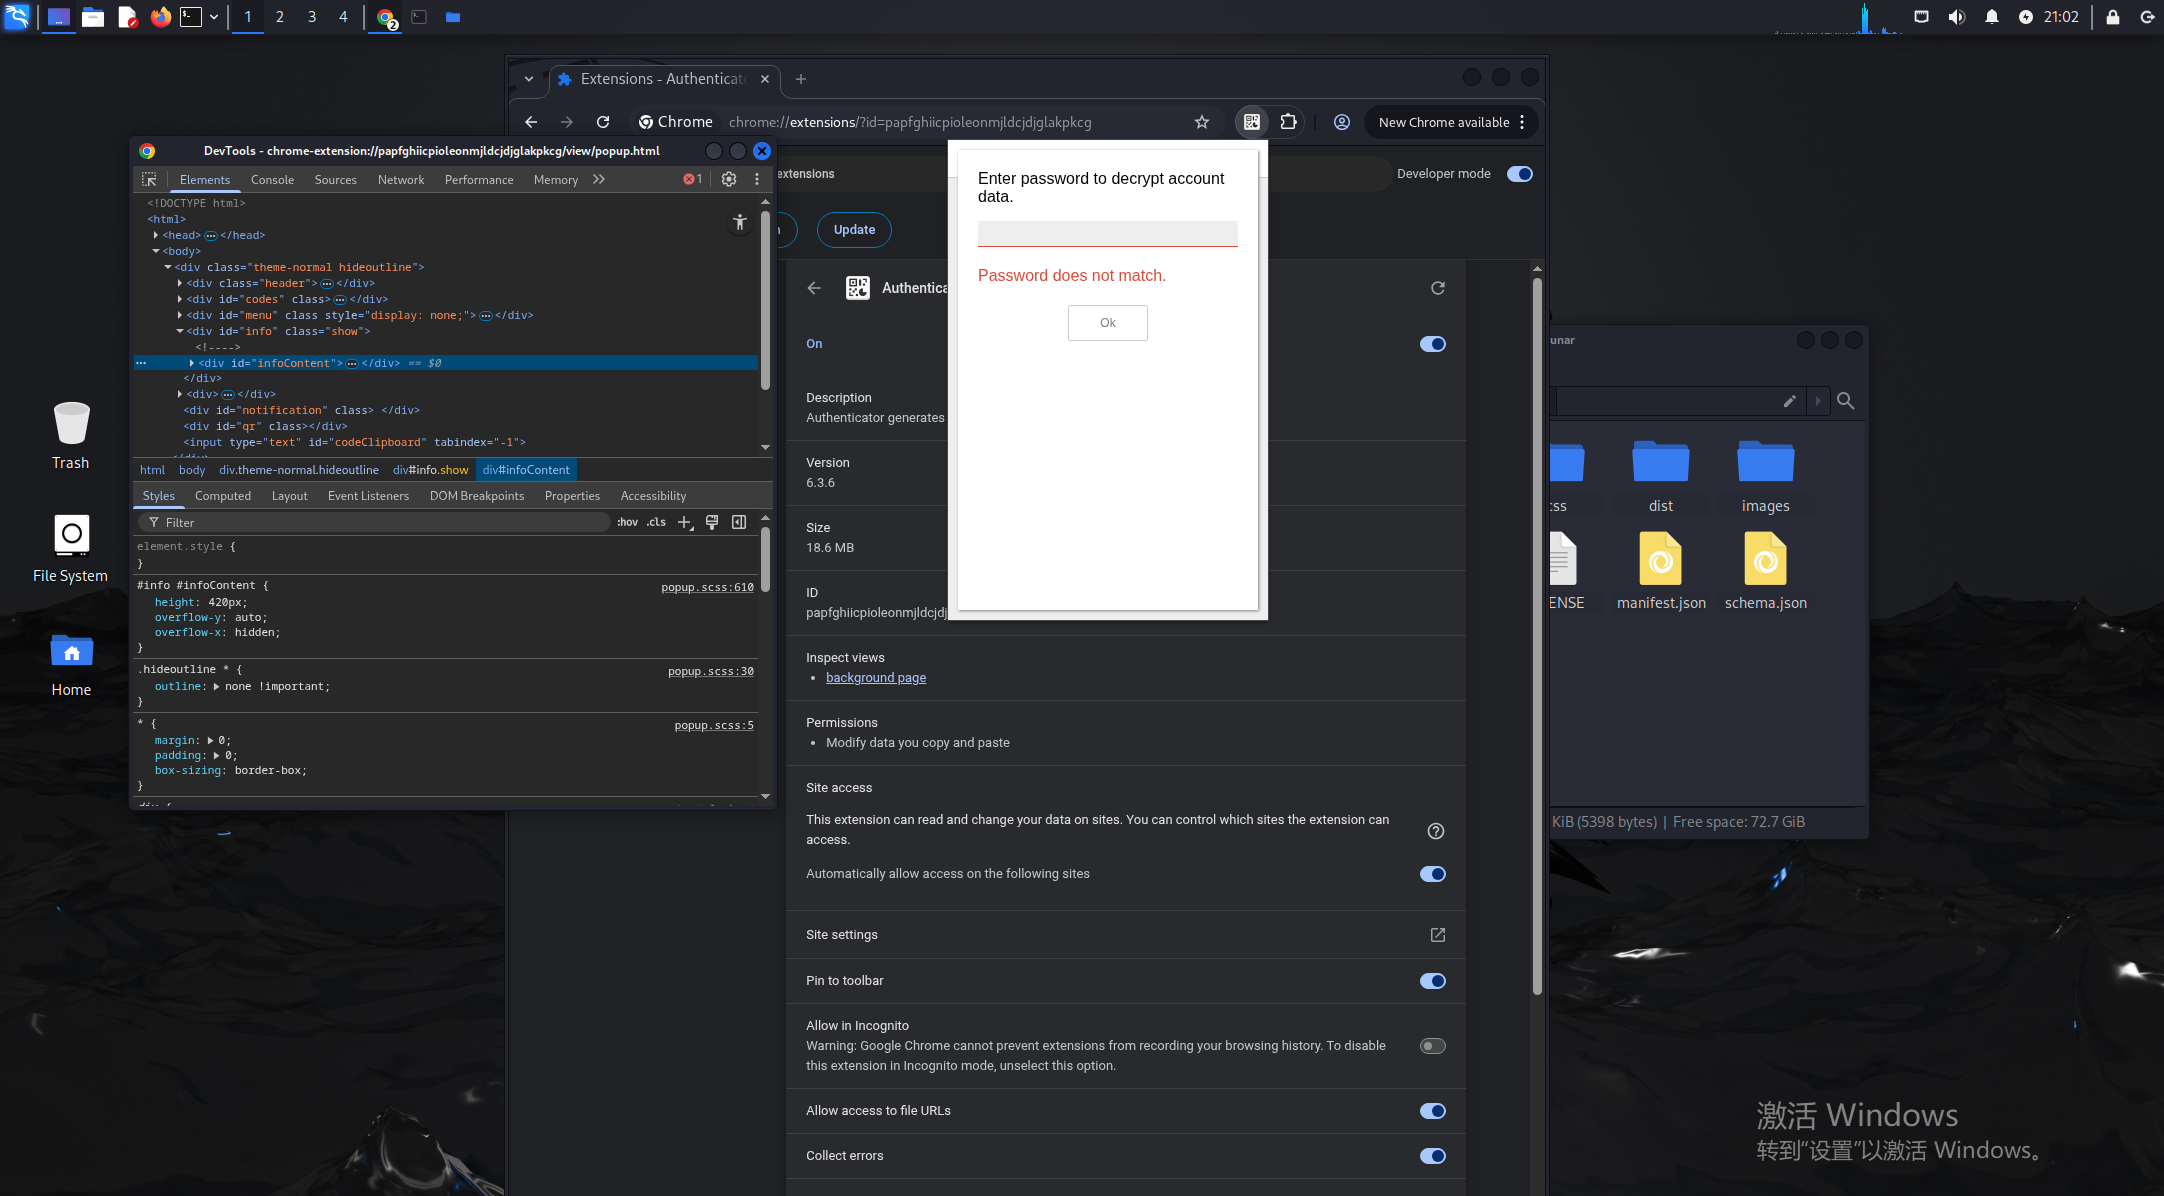Viewport: 2164px width, 1196px height.
Task: Switch to the Console tab
Action: (272, 180)
